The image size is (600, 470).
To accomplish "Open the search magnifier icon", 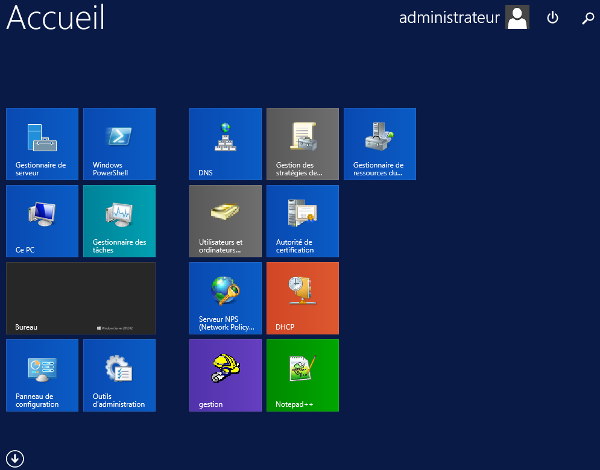I will [x=588, y=18].
